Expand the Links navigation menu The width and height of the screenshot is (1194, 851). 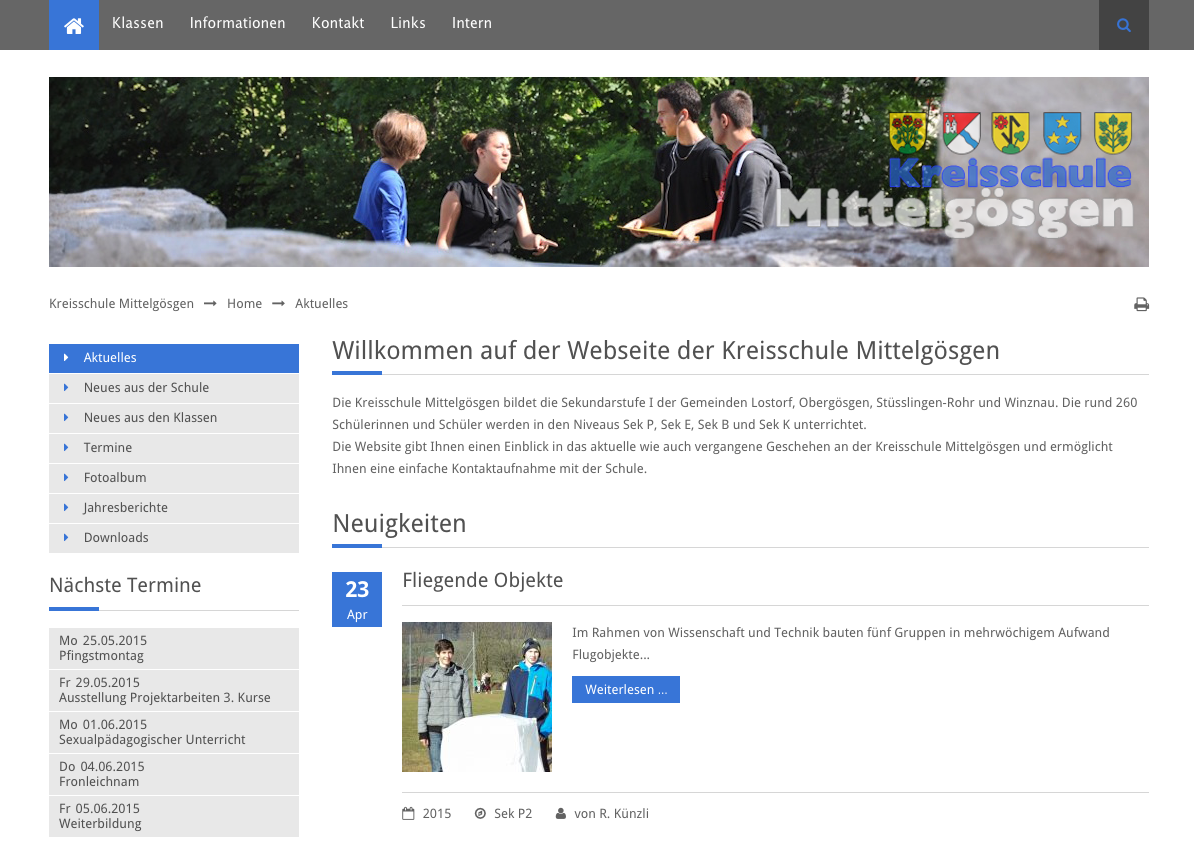click(x=408, y=23)
